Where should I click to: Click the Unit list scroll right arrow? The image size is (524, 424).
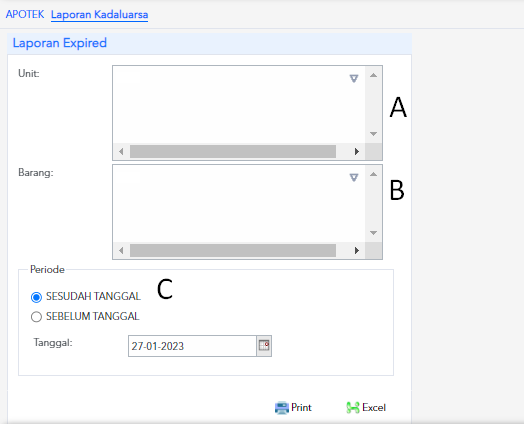click(357, 151)
